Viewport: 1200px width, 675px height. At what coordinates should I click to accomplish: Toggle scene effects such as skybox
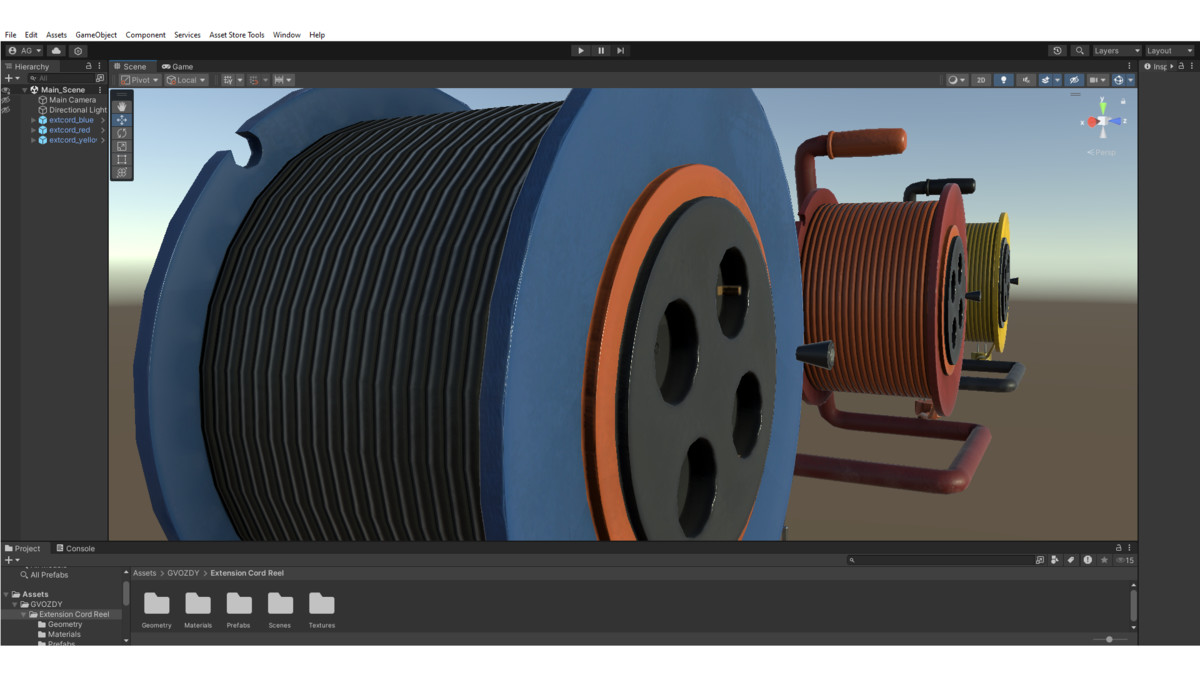pyautogui.click(x=1047, y=80)
